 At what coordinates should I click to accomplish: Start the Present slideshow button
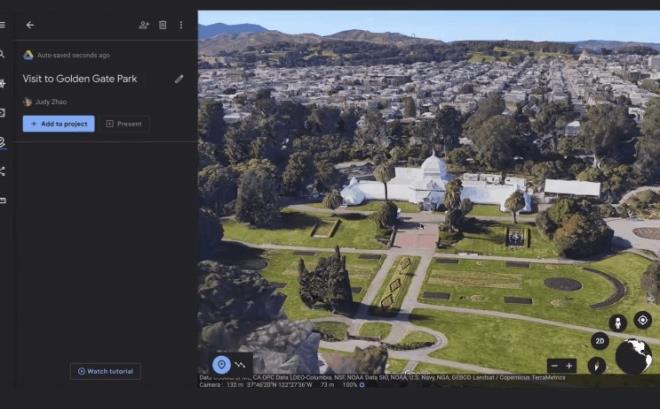tap(124, 124)
